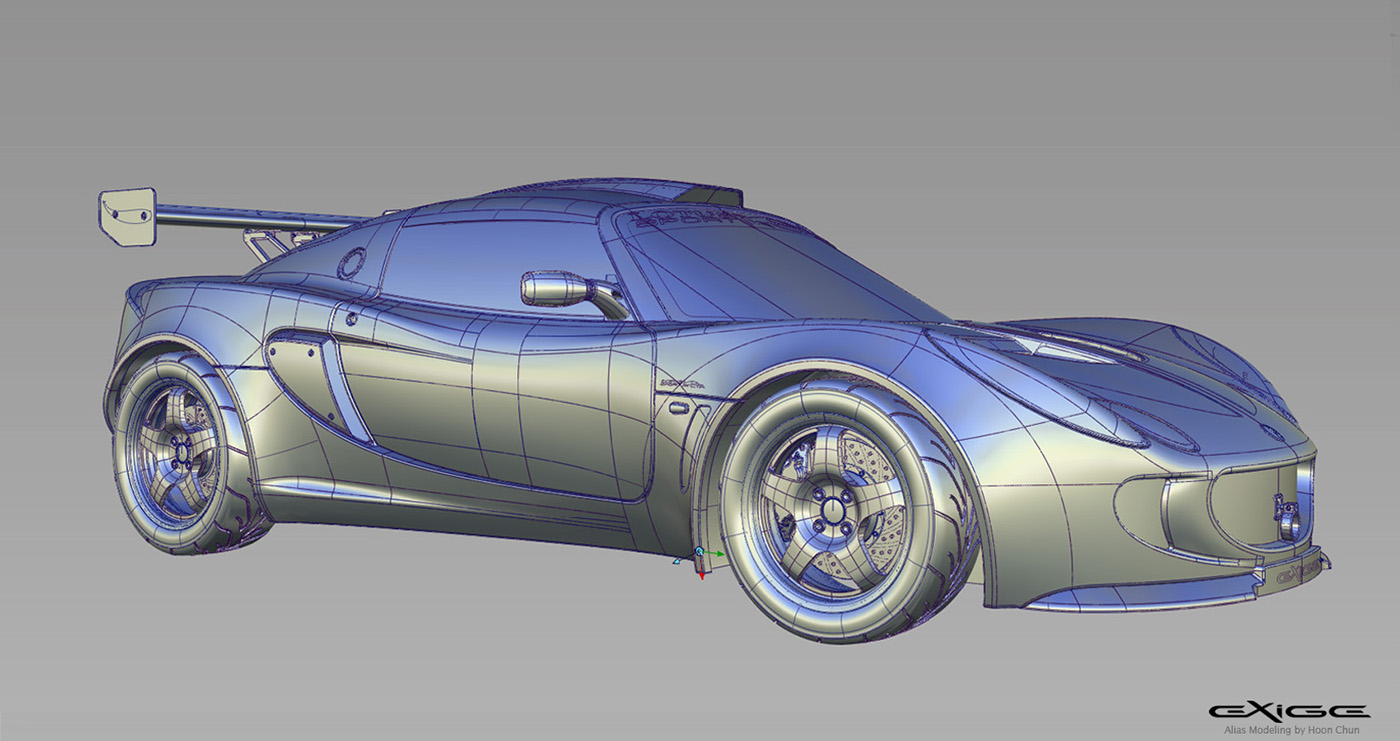Click the EXIGE logo in the bottom-right corner
1400x741 pixels.
coord(1289,710)
